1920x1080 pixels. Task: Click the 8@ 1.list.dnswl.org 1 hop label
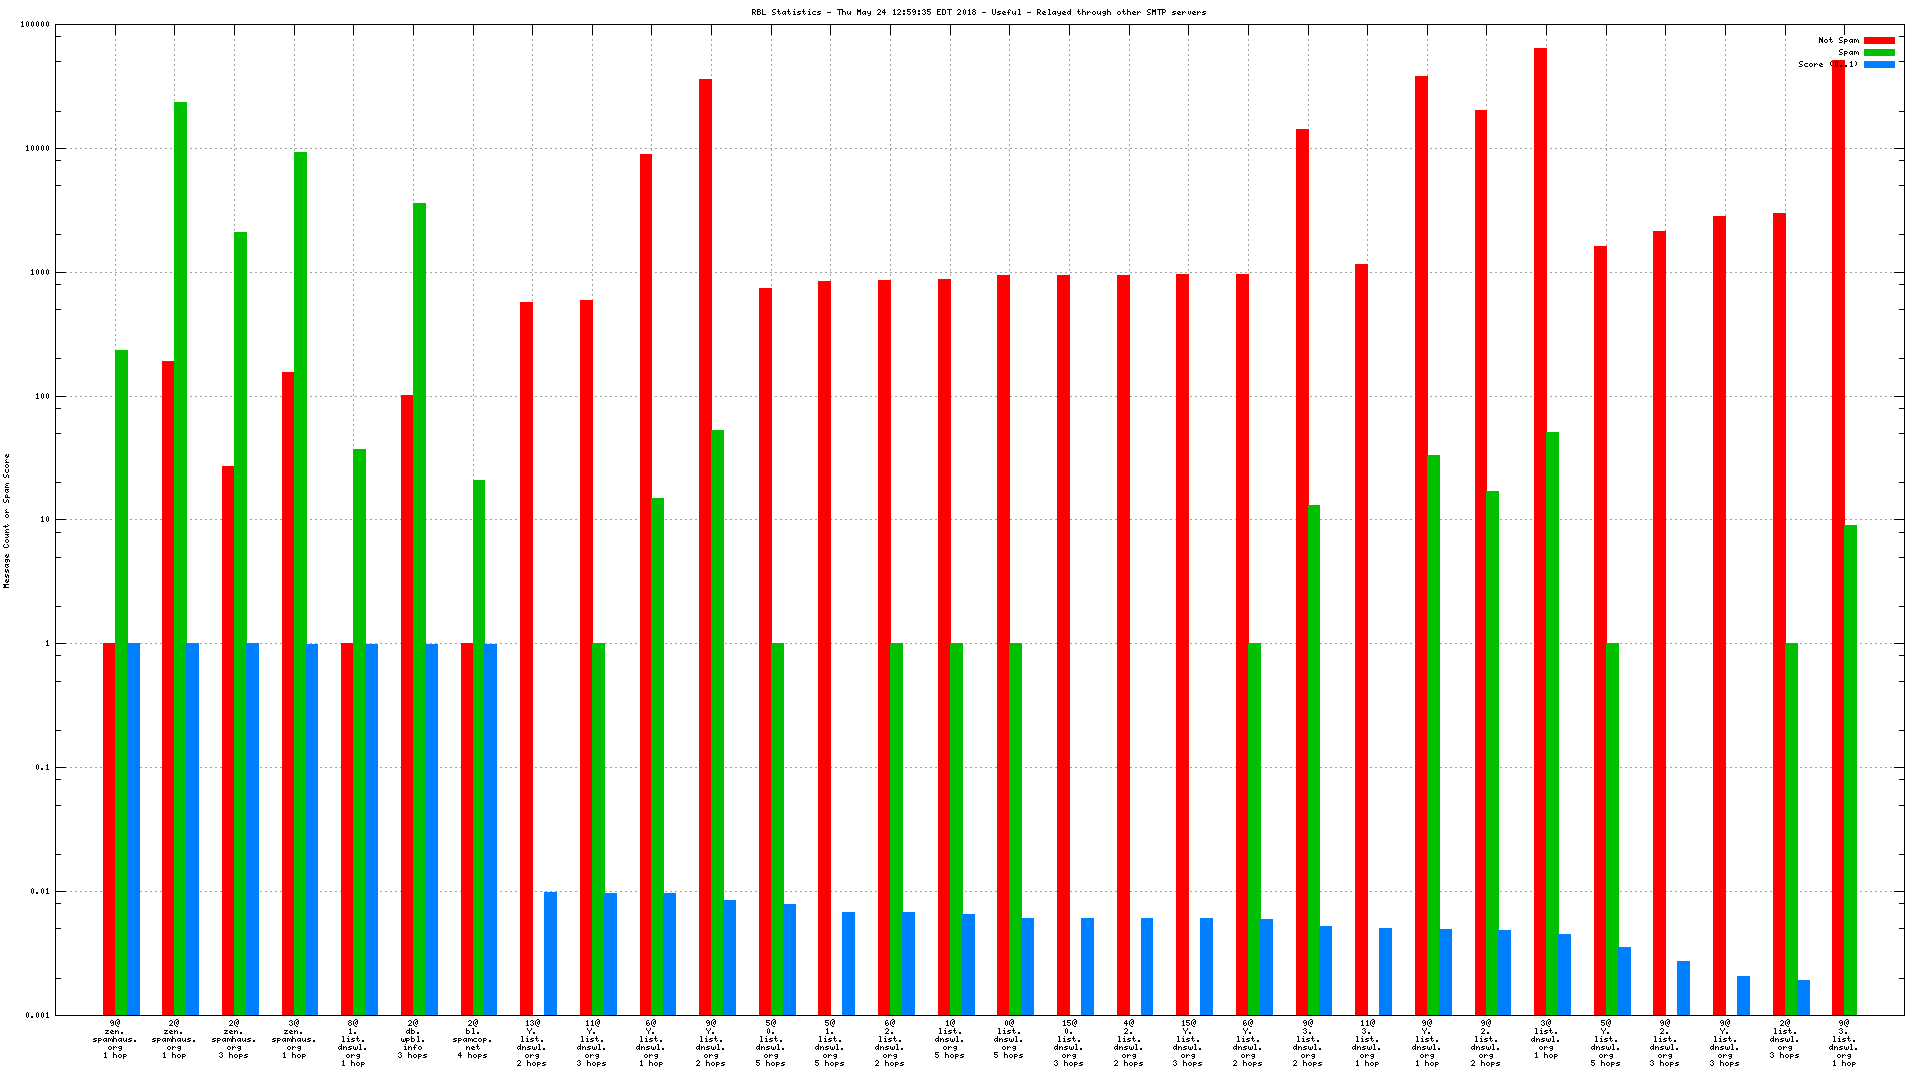(x=353, y=1043)
